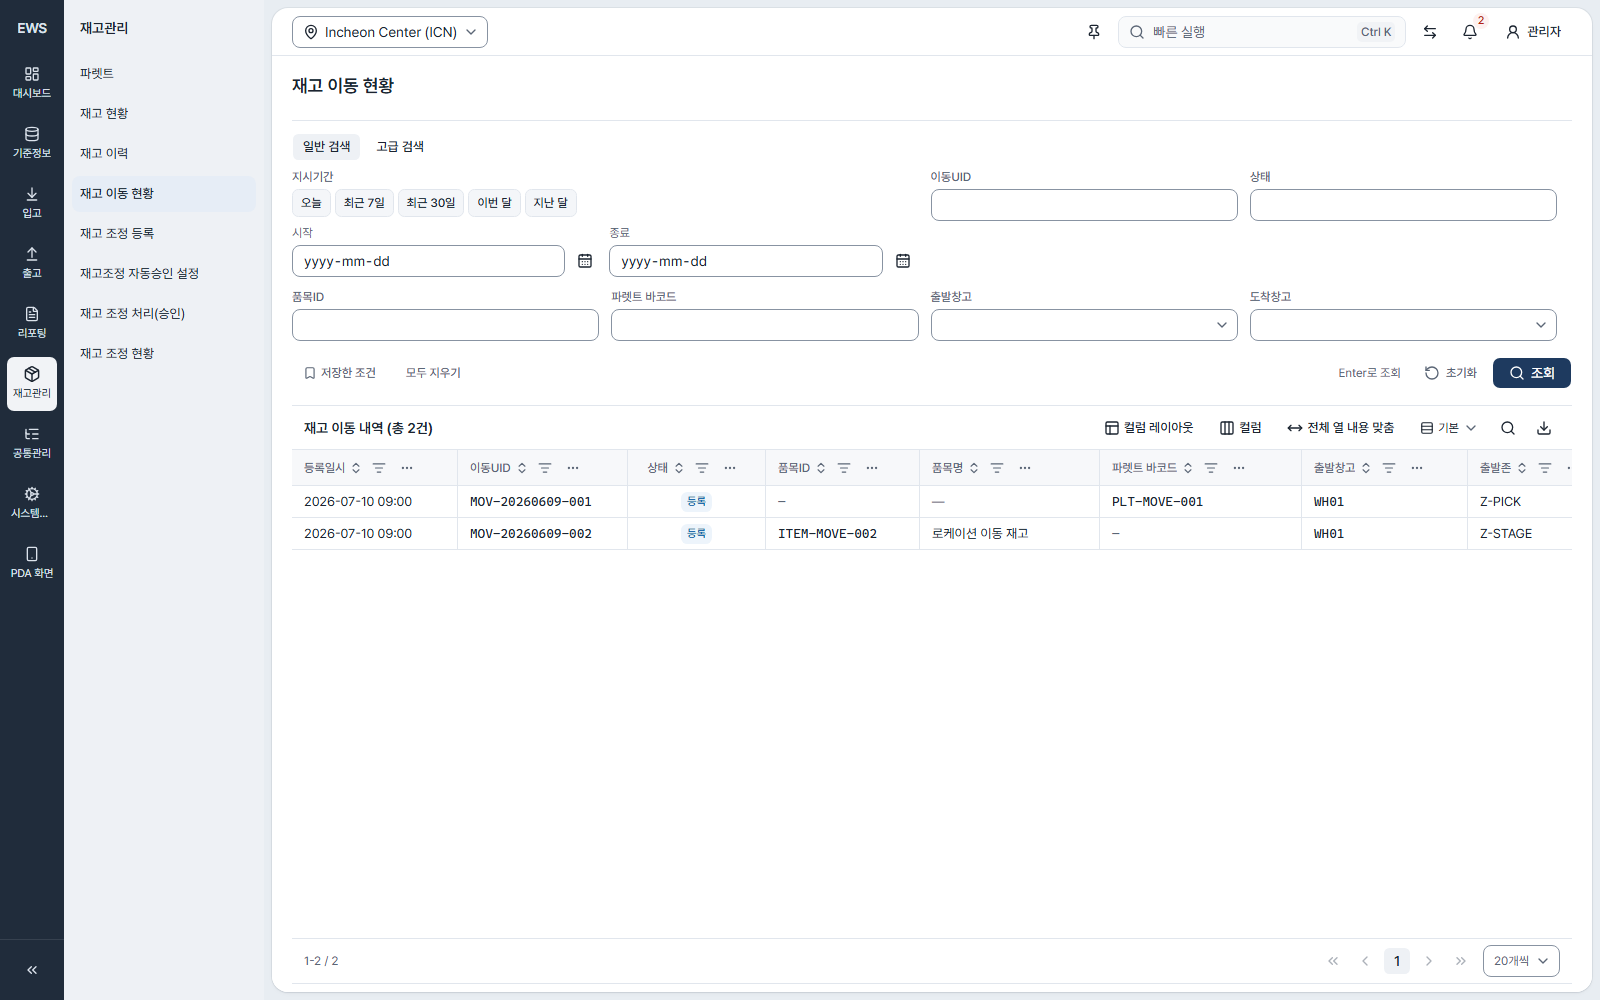
Task: Open 저장한 조건 saved filters
Action: (x=340, y=373)
